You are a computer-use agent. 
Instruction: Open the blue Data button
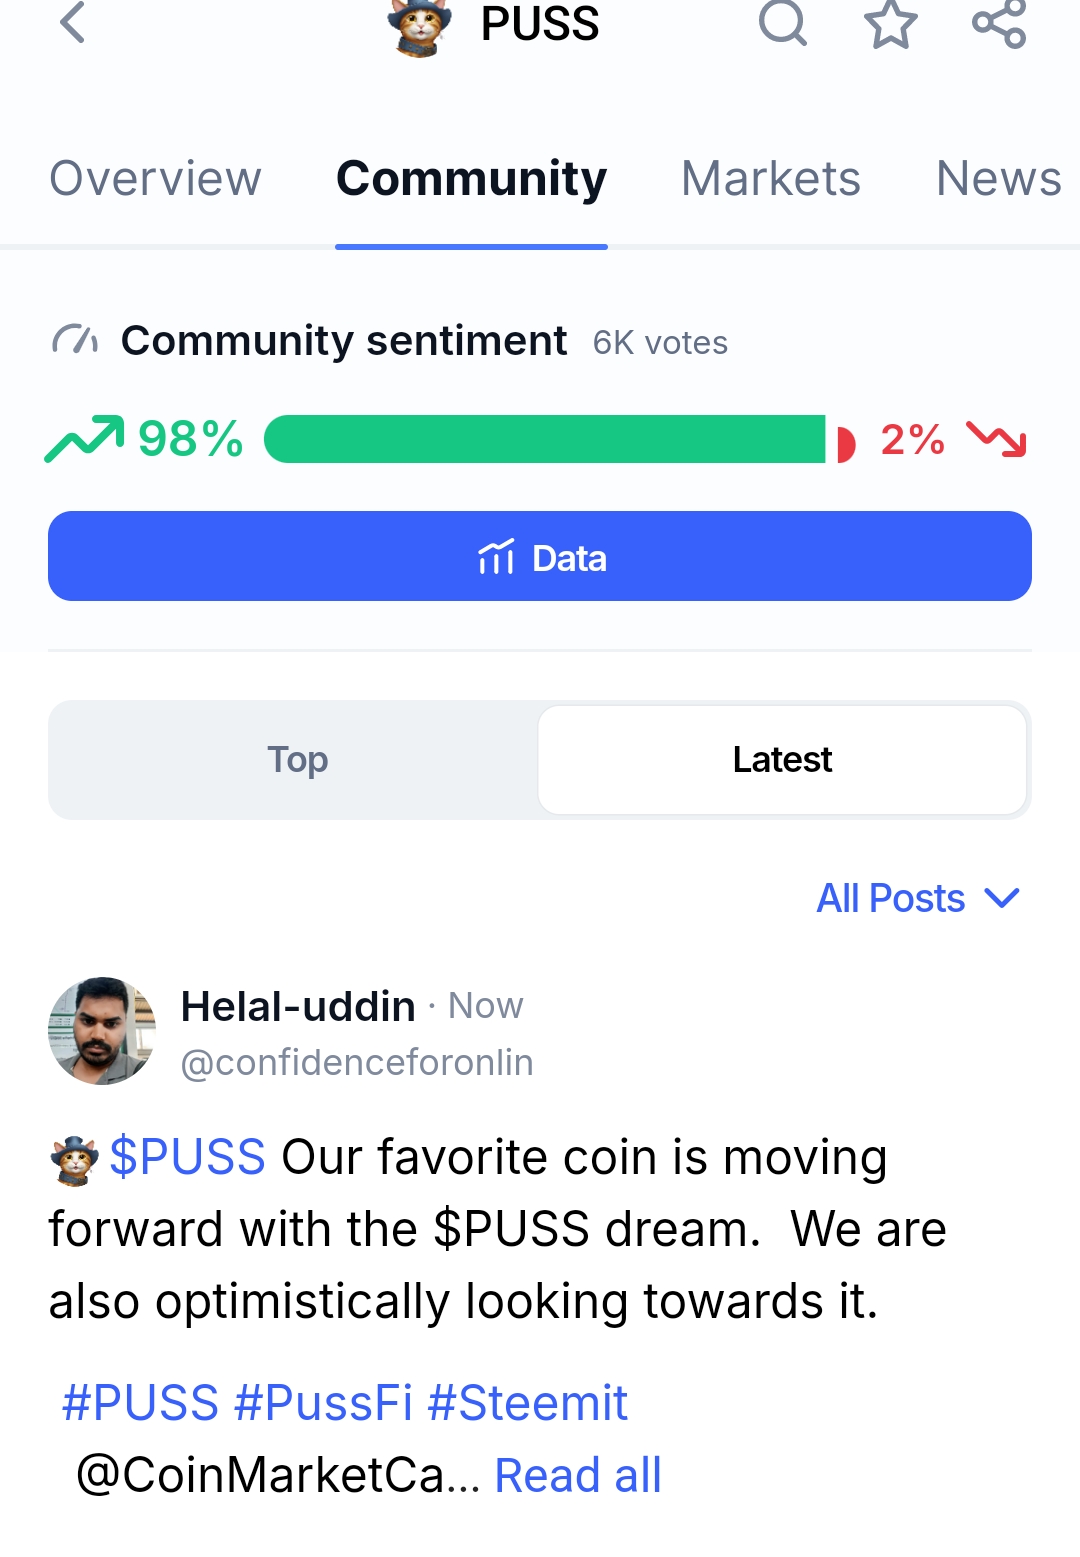(x=540, y=556)
